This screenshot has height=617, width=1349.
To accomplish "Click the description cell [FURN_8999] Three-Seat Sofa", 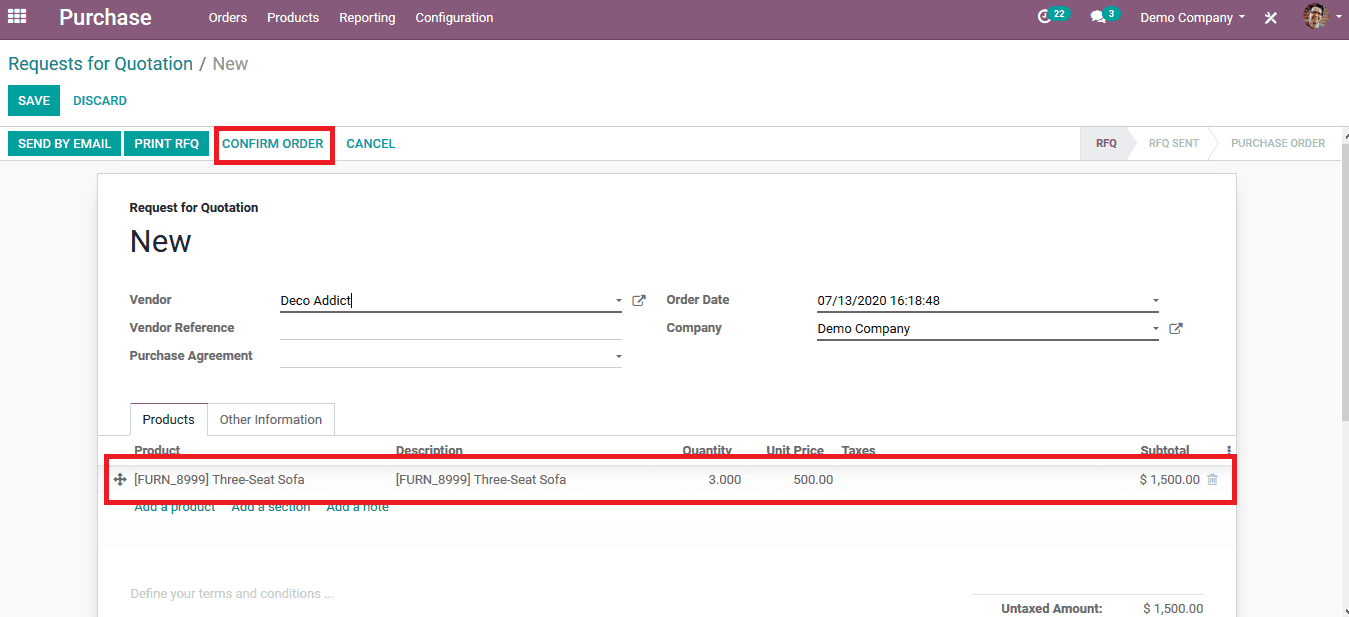I will [x=481, y=480].
